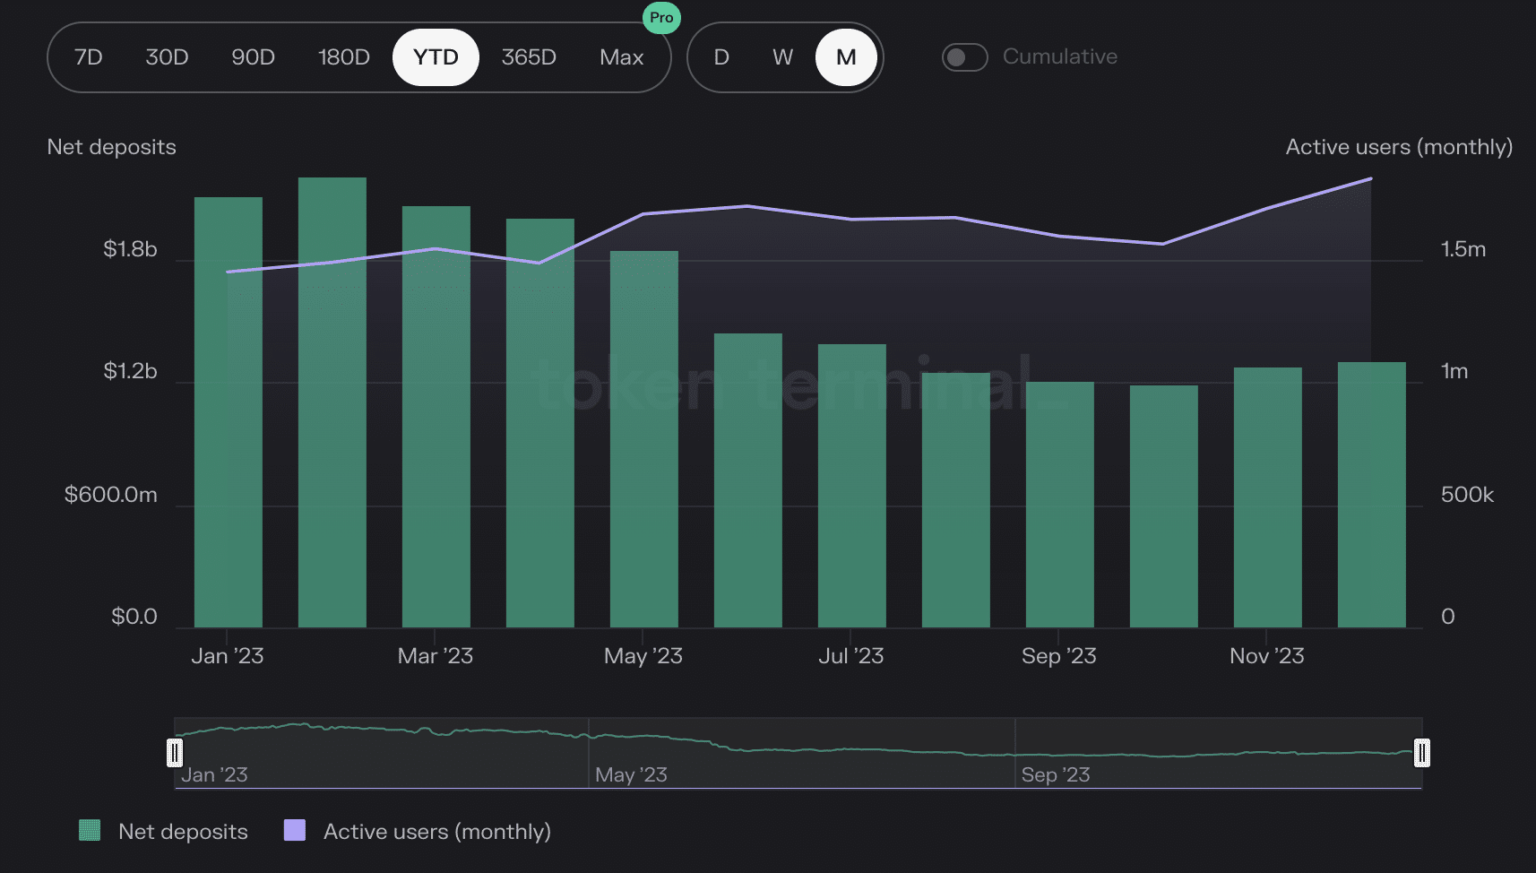The width and height of the screenshot is (1536, 873).
Task: Click the left range slider handle
Action: (x=175, y=752)
